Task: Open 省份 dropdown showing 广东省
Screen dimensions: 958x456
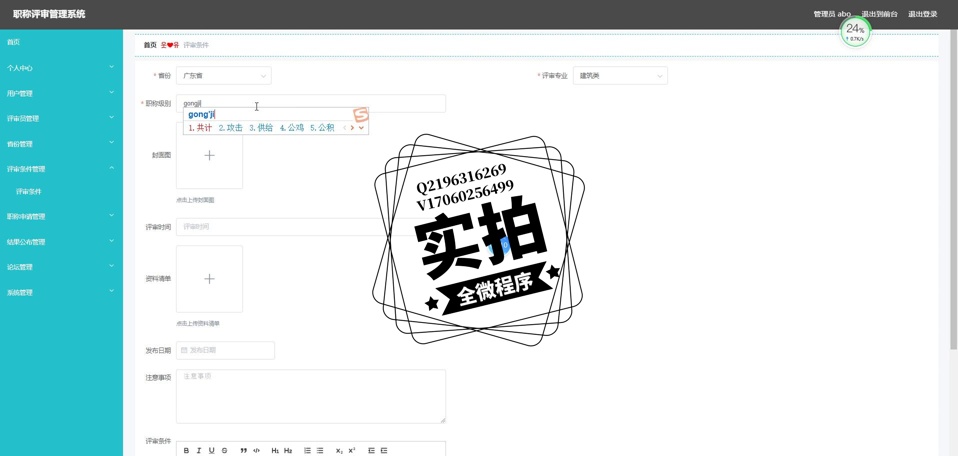Action: [224, 76]
